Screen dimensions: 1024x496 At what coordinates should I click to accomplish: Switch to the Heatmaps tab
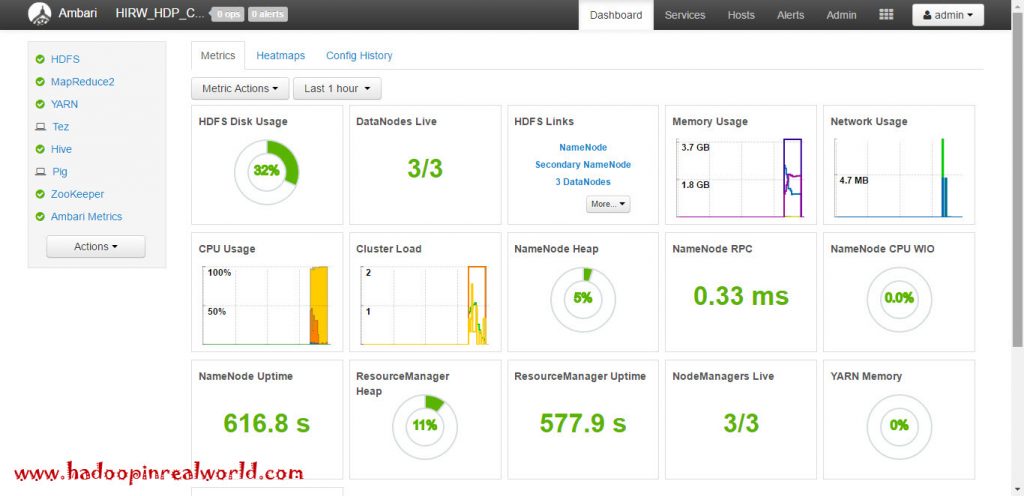click(x=280, y=56)
